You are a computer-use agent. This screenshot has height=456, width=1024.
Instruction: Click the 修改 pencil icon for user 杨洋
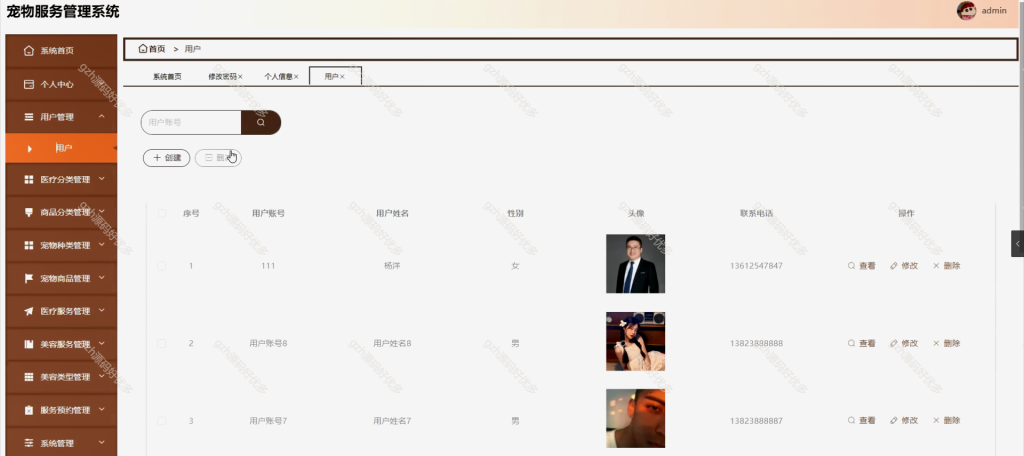(x=894, y=266)
